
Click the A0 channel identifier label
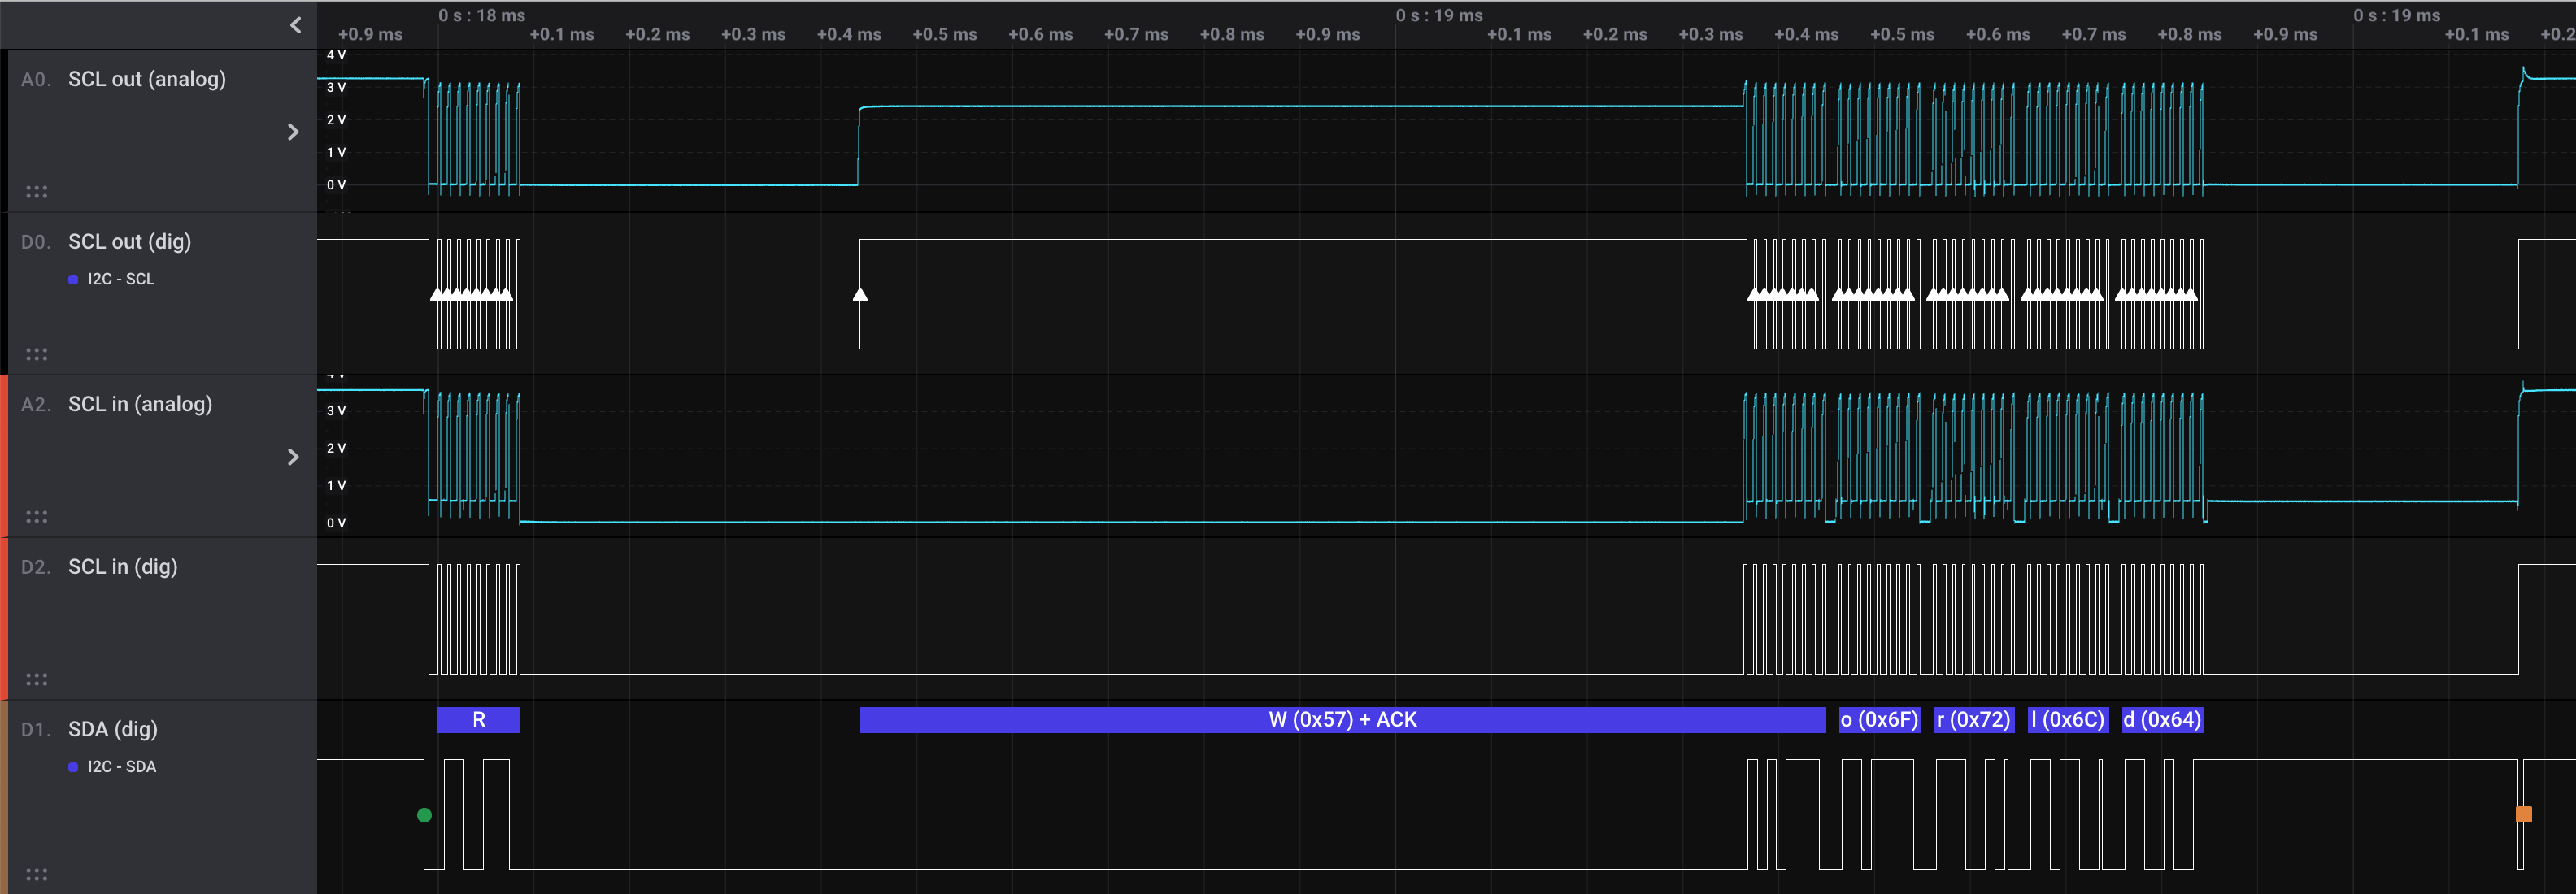[33, 78]
